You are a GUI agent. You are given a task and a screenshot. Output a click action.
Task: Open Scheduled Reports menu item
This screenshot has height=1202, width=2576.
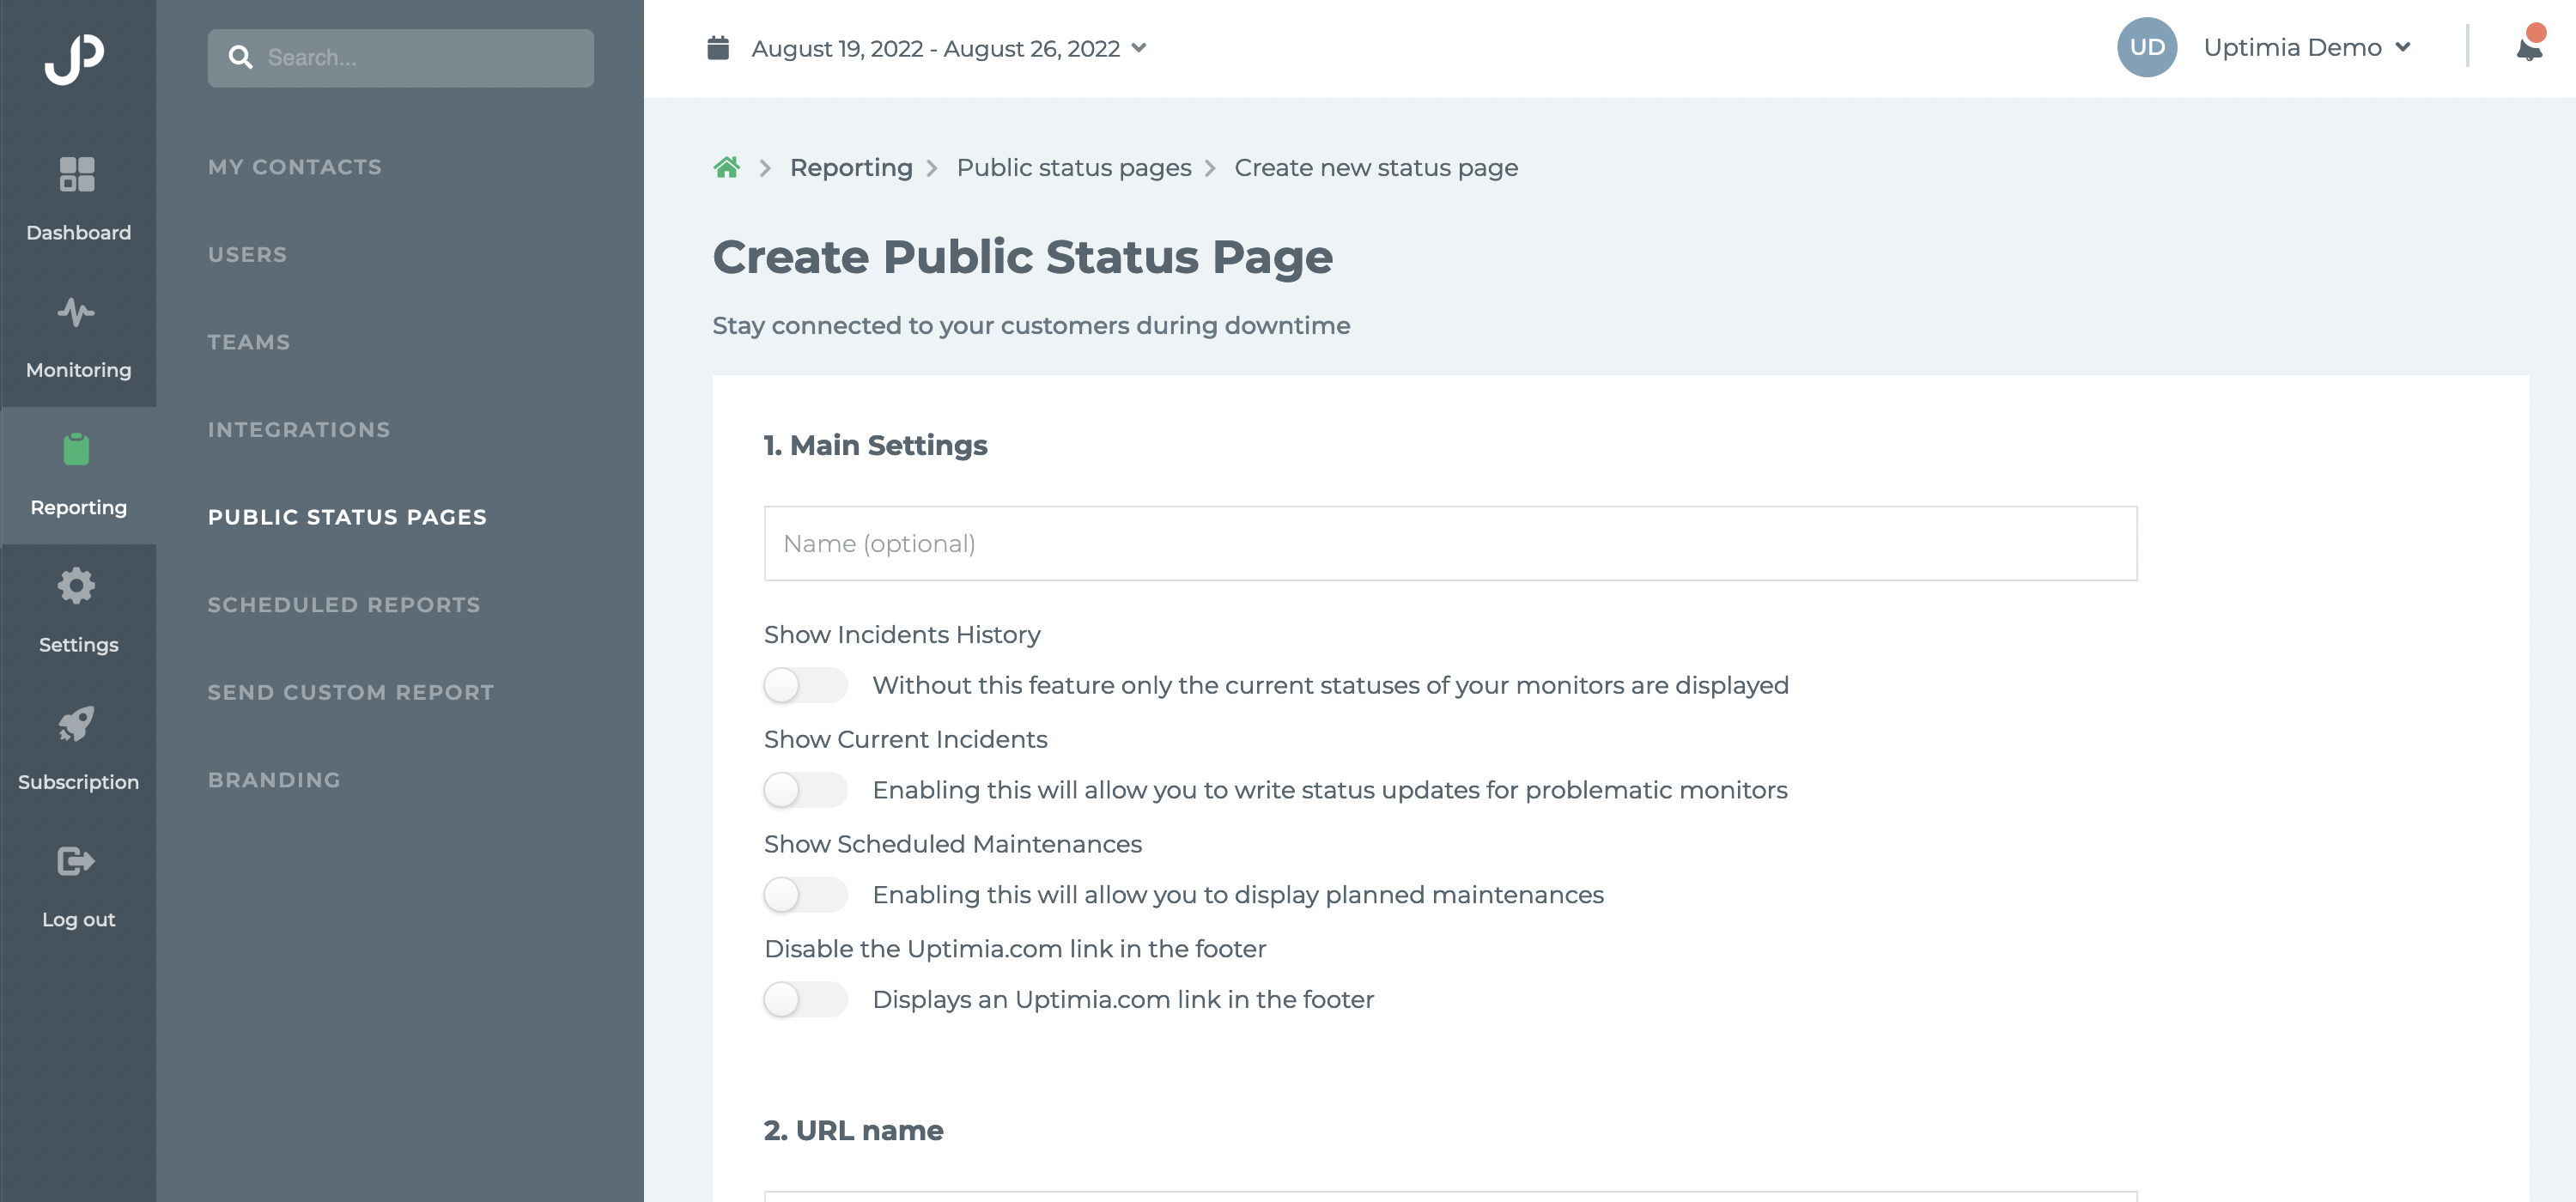pos(344,604)
